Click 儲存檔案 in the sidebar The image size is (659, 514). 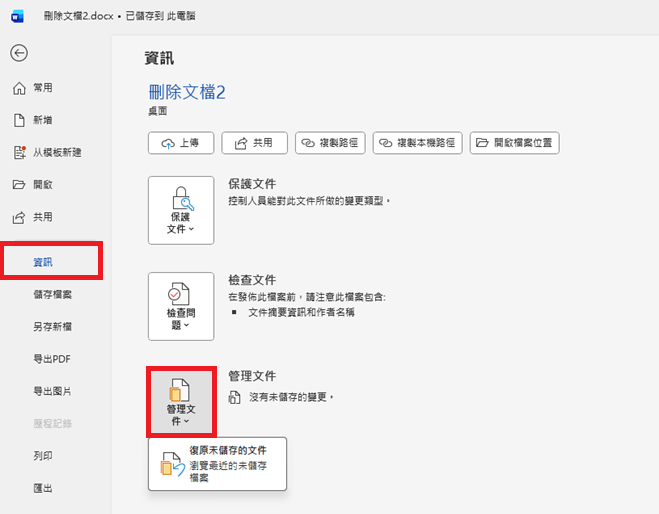coord(52,294)
